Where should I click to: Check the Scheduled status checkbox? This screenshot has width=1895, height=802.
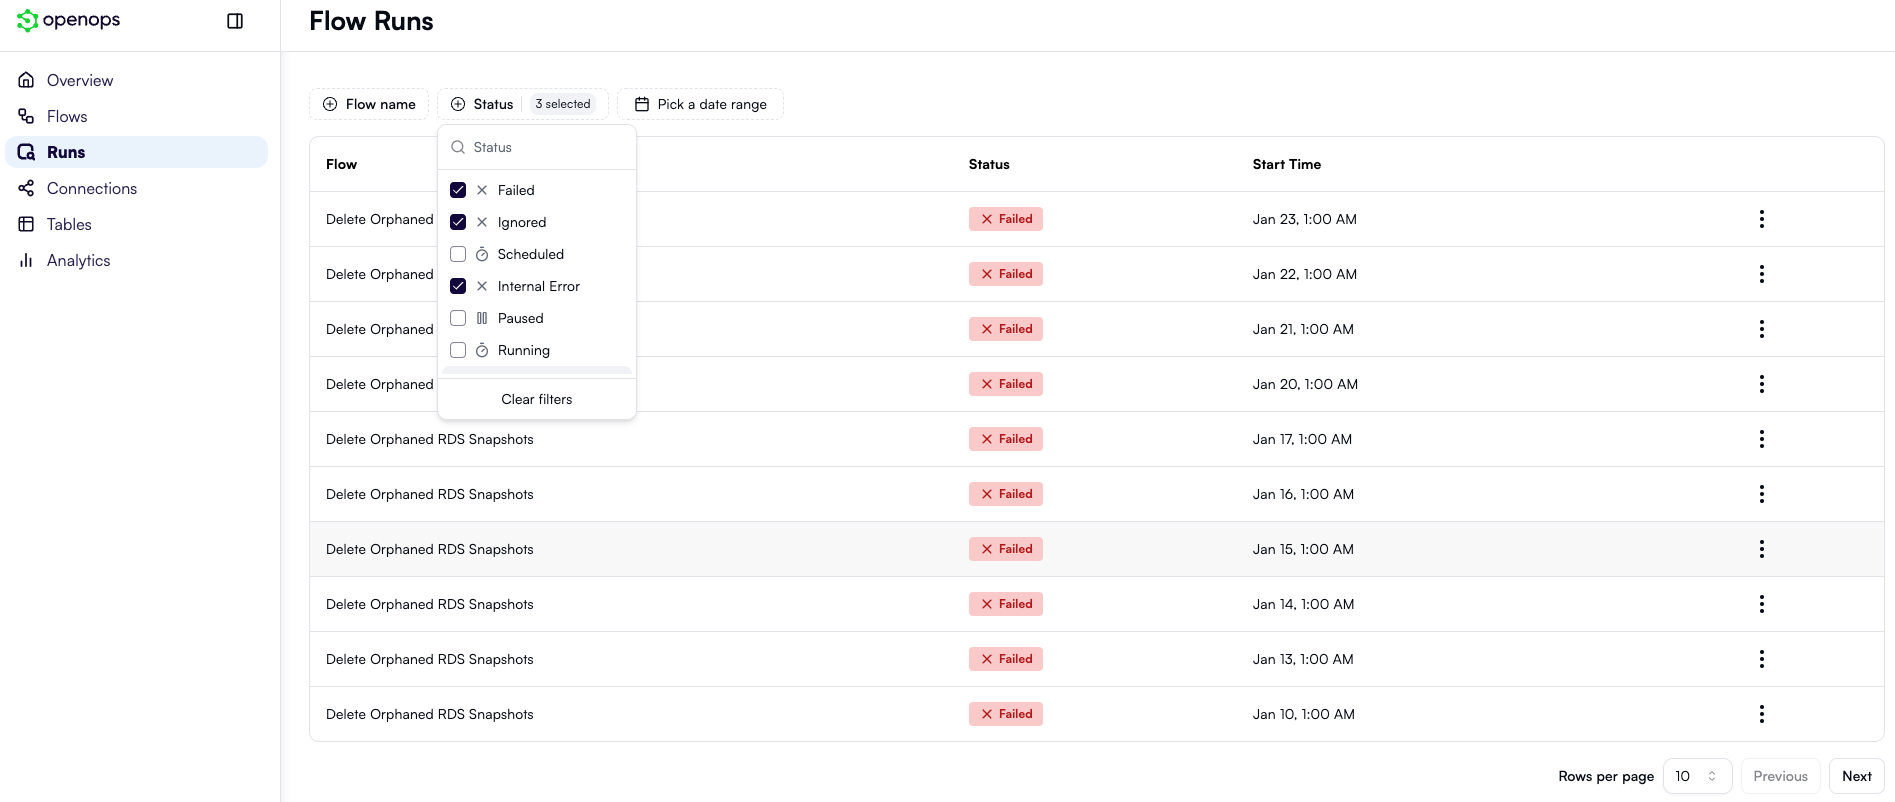458,254
